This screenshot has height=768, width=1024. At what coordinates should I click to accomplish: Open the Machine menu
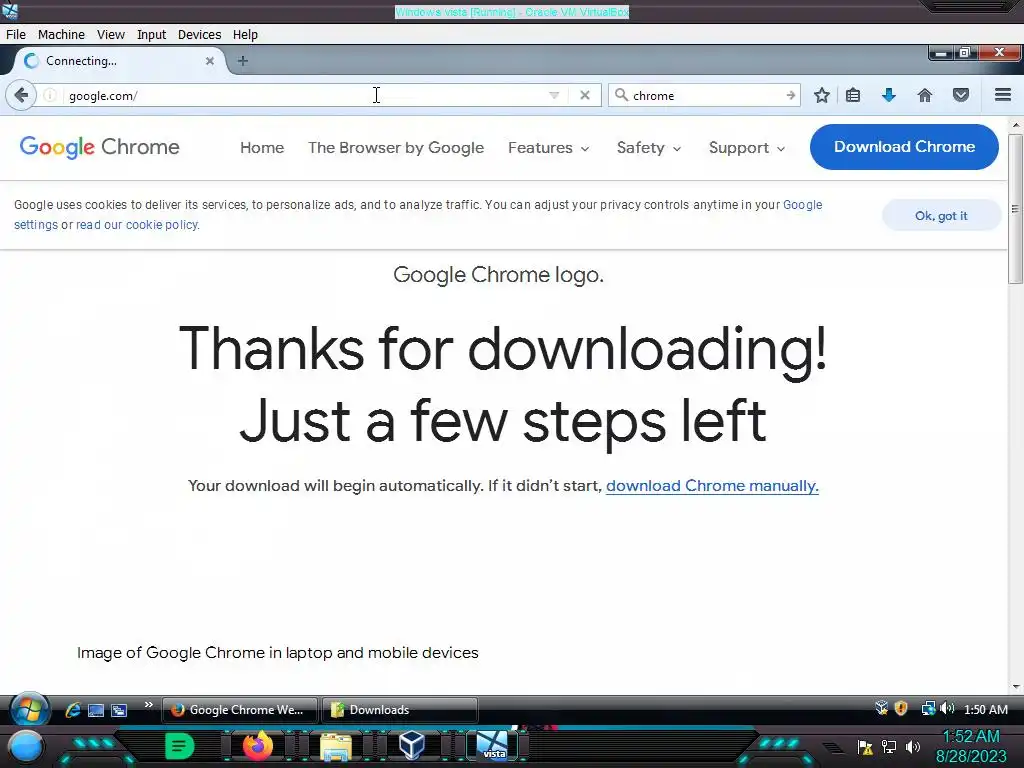61,35
